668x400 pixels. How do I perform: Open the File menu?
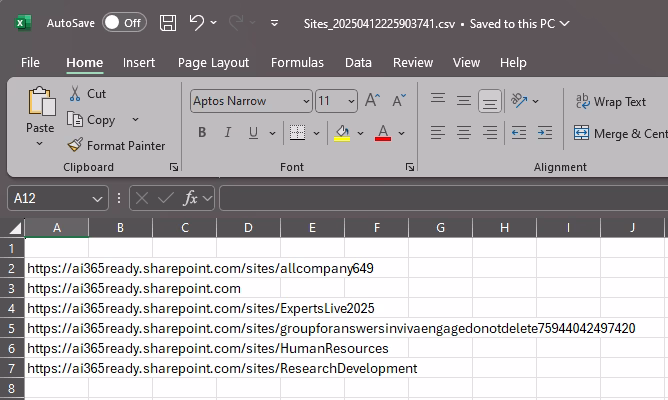click(30, 63)
